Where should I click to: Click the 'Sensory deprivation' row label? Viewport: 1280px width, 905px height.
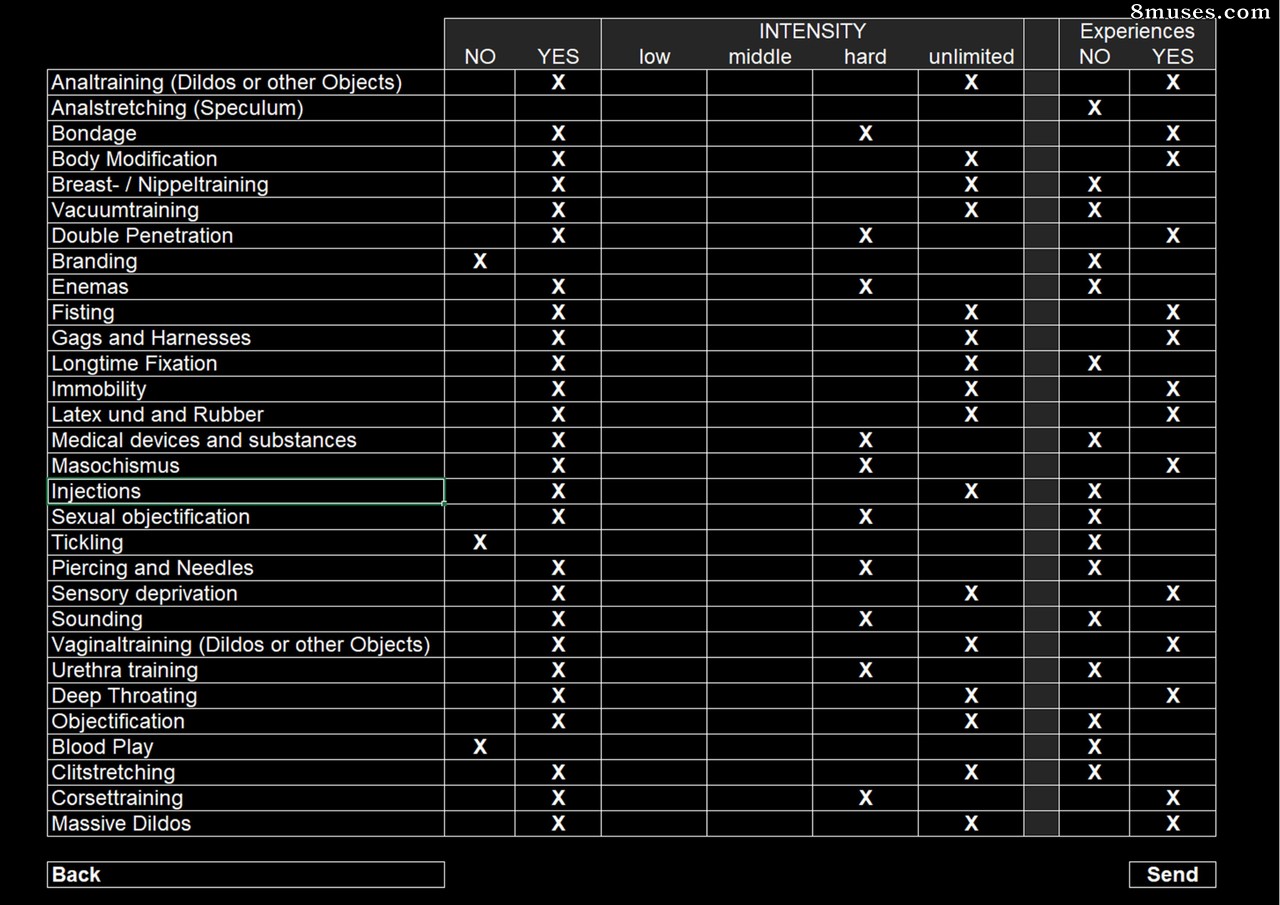tap(144, 594)
